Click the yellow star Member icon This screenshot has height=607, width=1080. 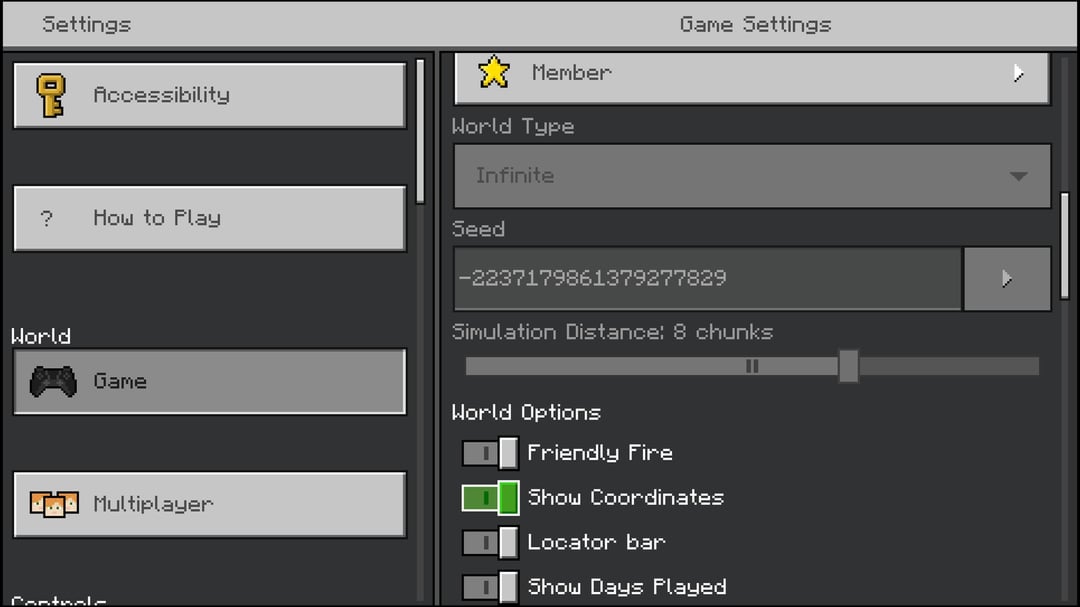click(494, 72)
